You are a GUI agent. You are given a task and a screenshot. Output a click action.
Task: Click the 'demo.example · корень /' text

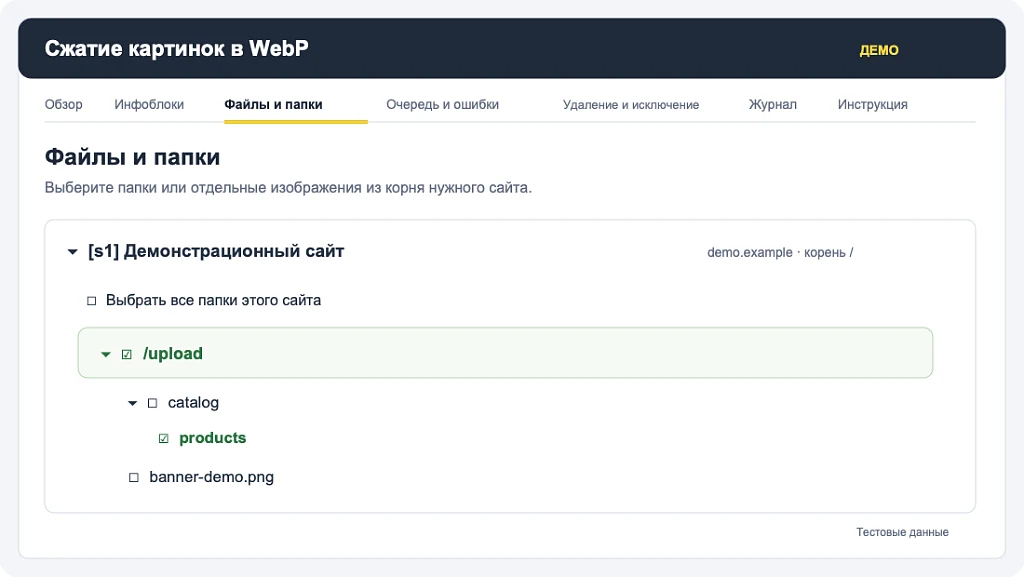[x=780, y=253]
